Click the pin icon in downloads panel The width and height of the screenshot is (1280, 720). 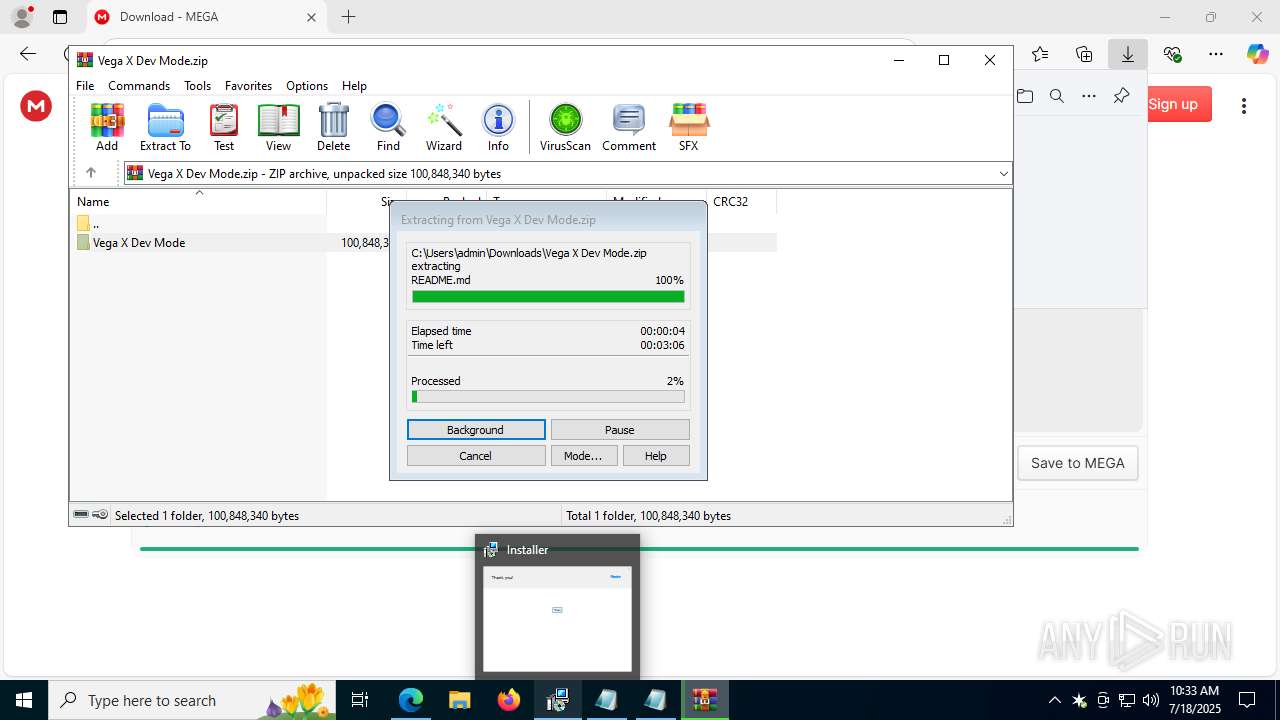click(1121, 96)
